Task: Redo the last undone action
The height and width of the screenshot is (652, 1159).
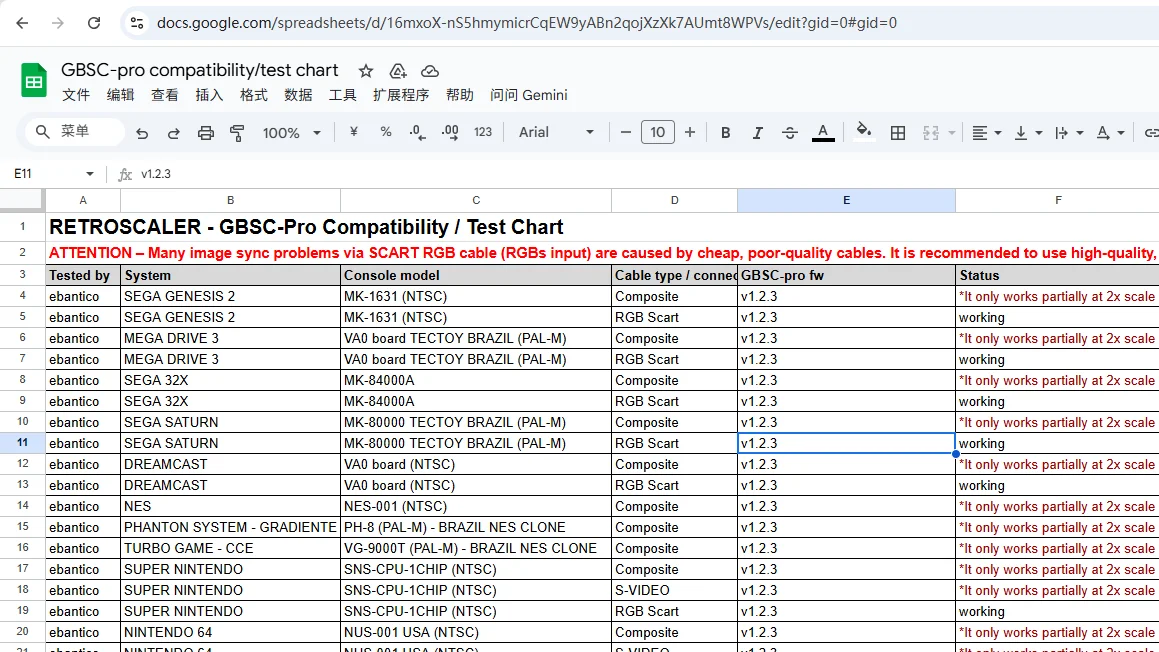Action: [174, 133]
